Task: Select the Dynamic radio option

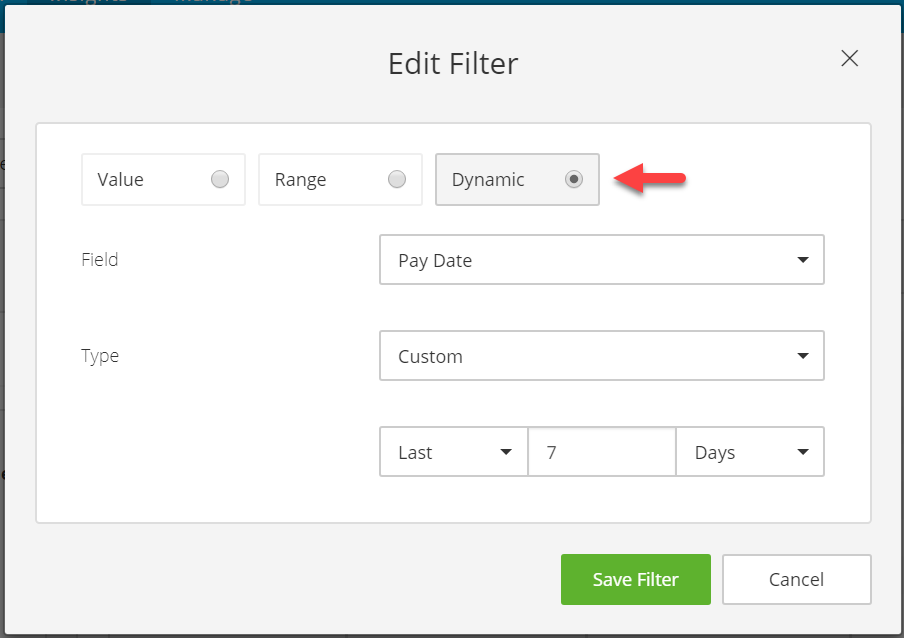Action: pyautogui.click(x=517, y=179)
